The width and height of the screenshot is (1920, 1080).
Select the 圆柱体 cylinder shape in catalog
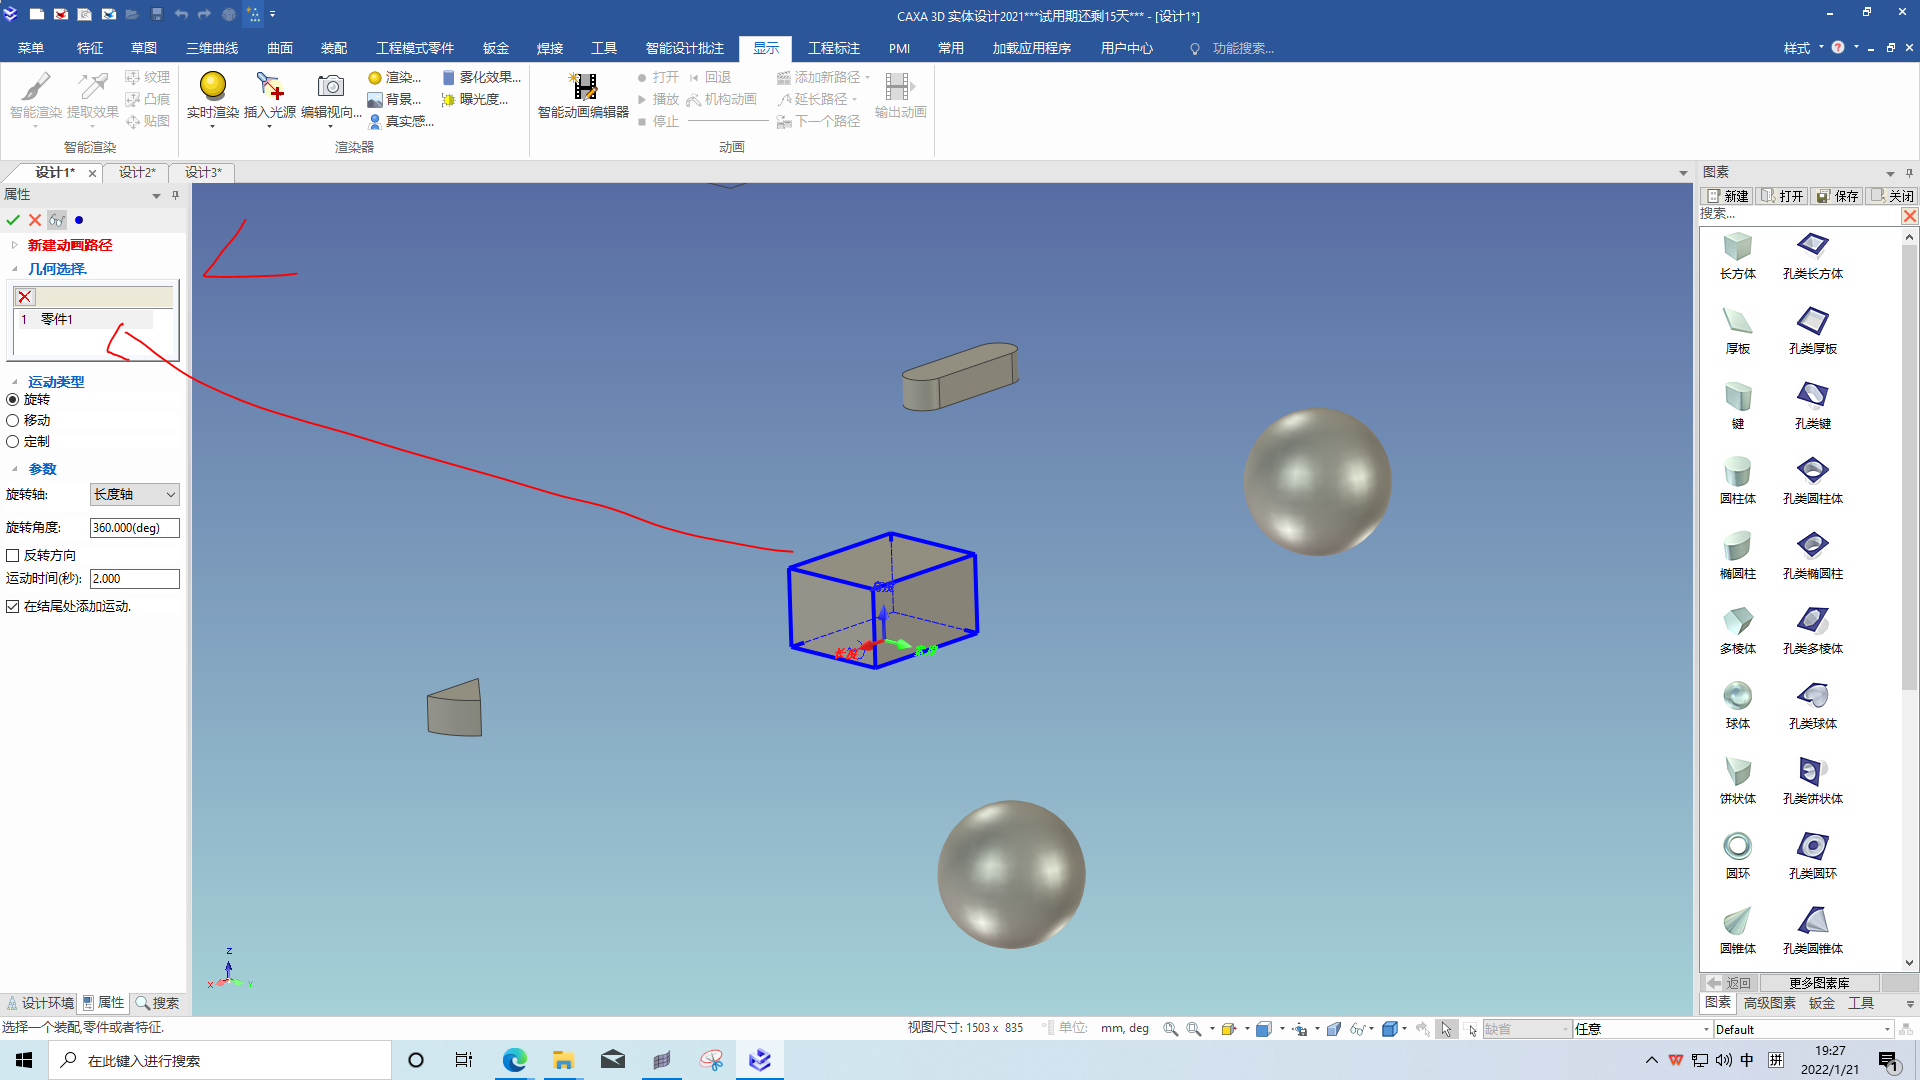[1737, 472]
